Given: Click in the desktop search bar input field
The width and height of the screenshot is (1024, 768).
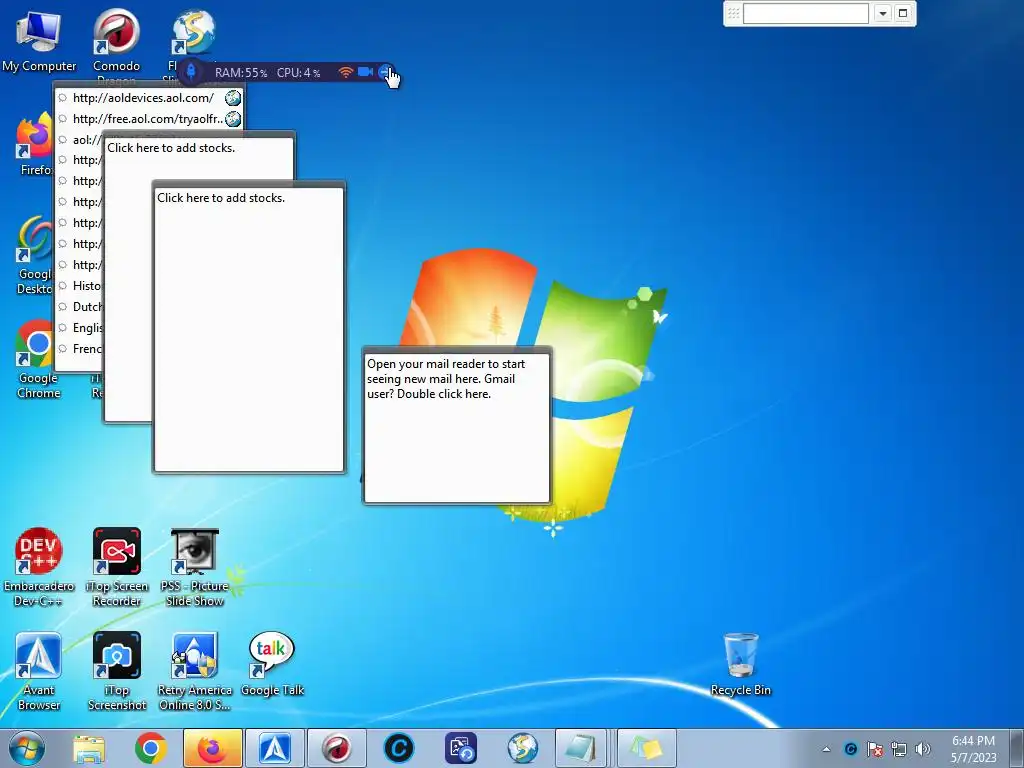Looking at the screenshot, I should pyautogui.click(x=805, y=13).
